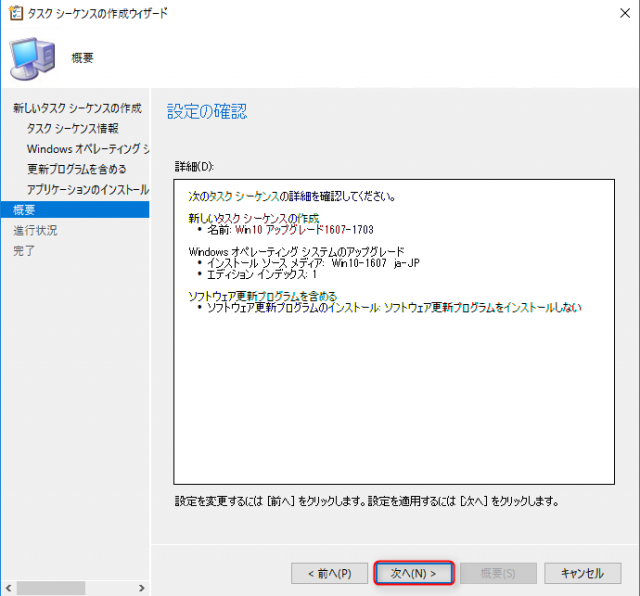This screenshot has width=640, height=596.
Task: Go to the タスク シーケンス情報 step
Action: pos(72,128)
